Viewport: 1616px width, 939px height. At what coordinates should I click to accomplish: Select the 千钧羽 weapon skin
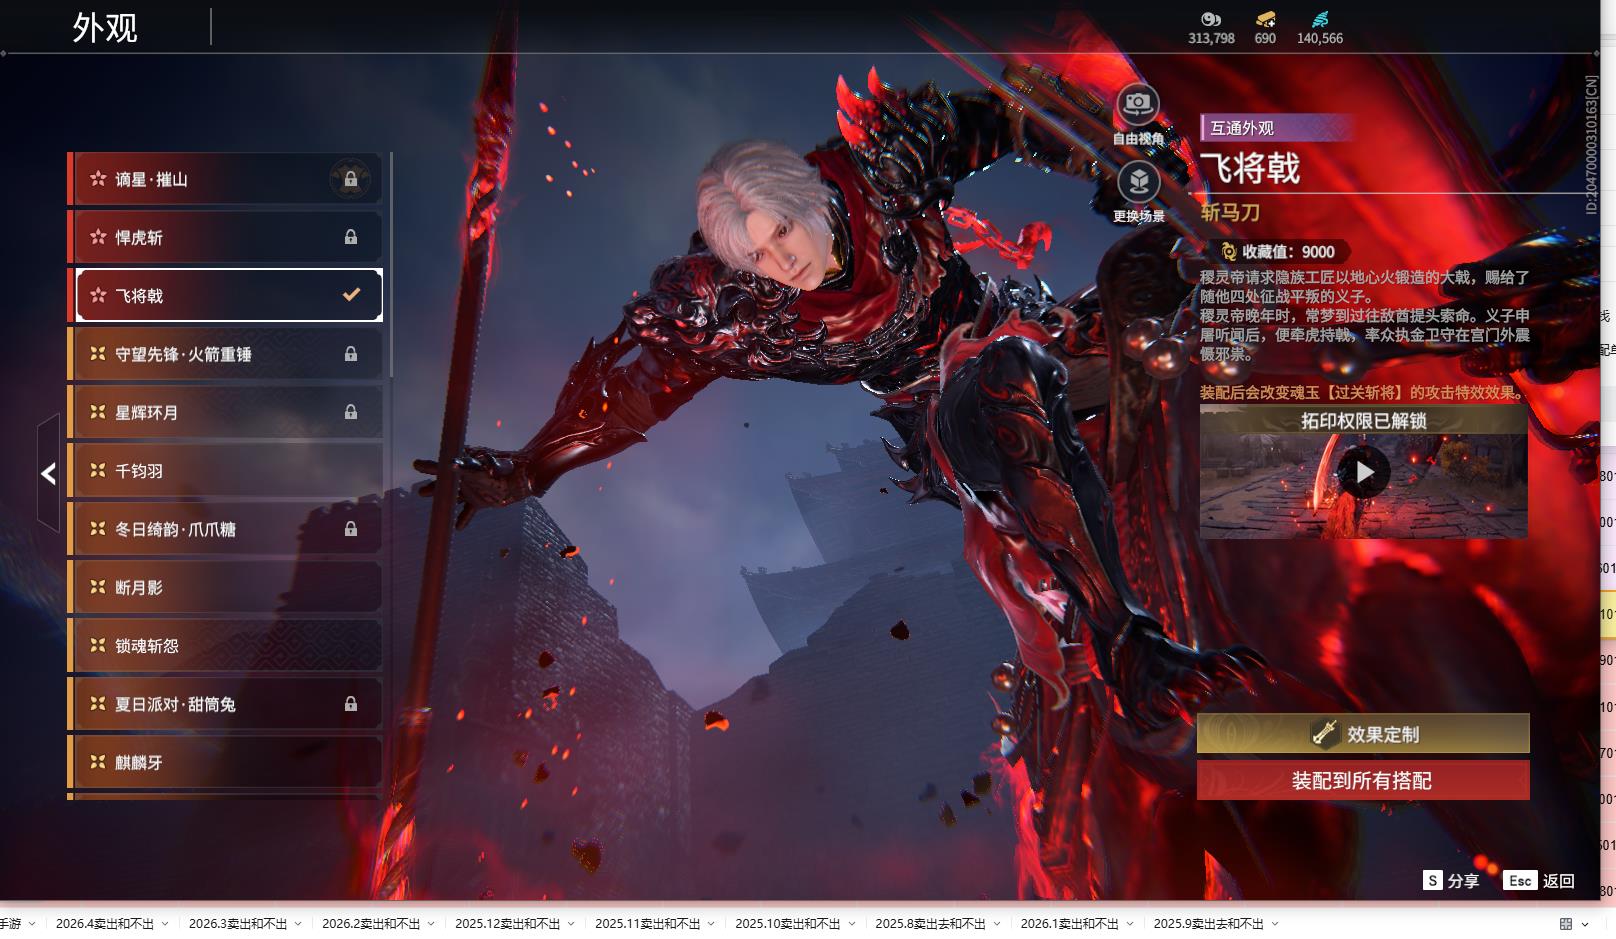226,471
